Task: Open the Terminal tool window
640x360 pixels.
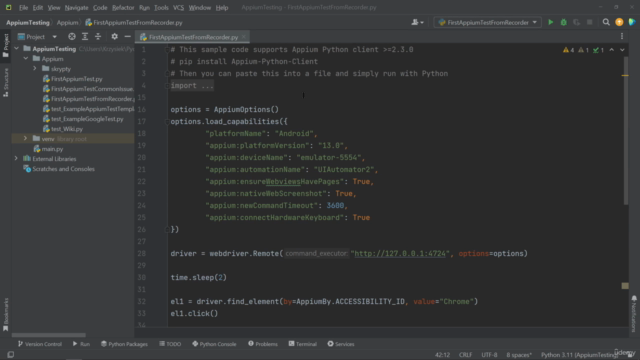Action: 302,344
